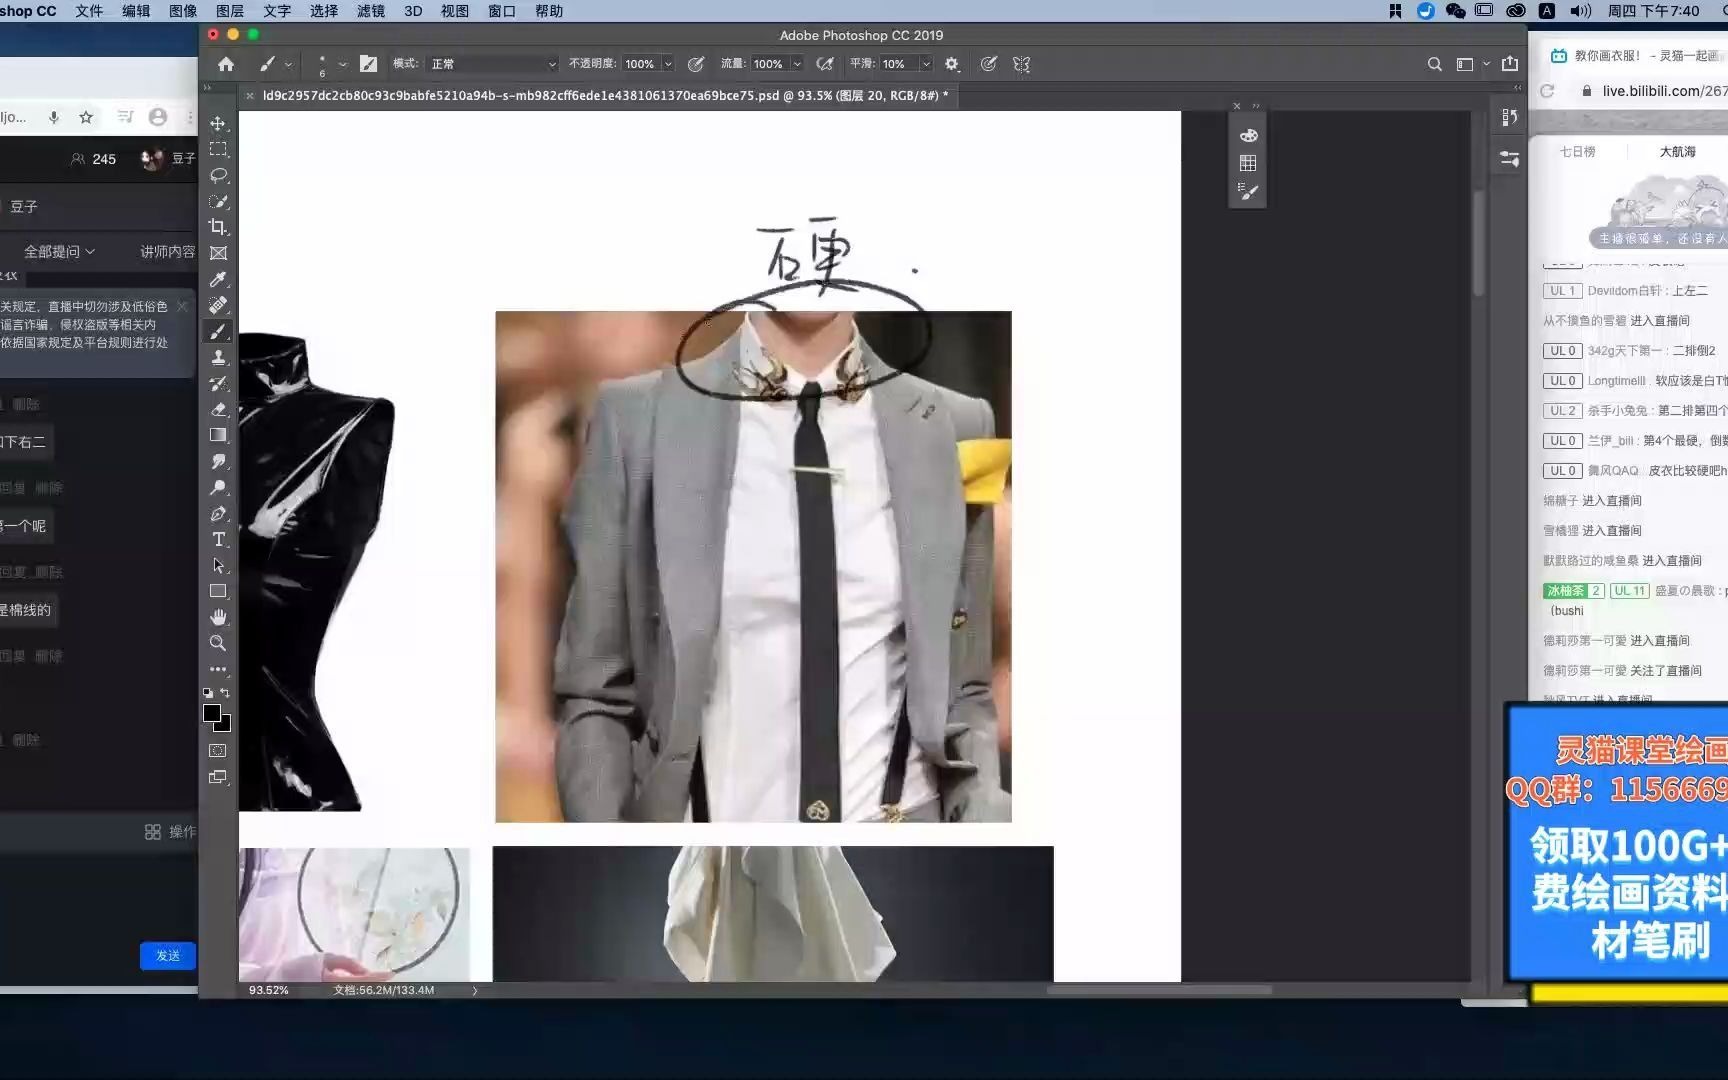Select the Gradient tool

tap(218, 435)
